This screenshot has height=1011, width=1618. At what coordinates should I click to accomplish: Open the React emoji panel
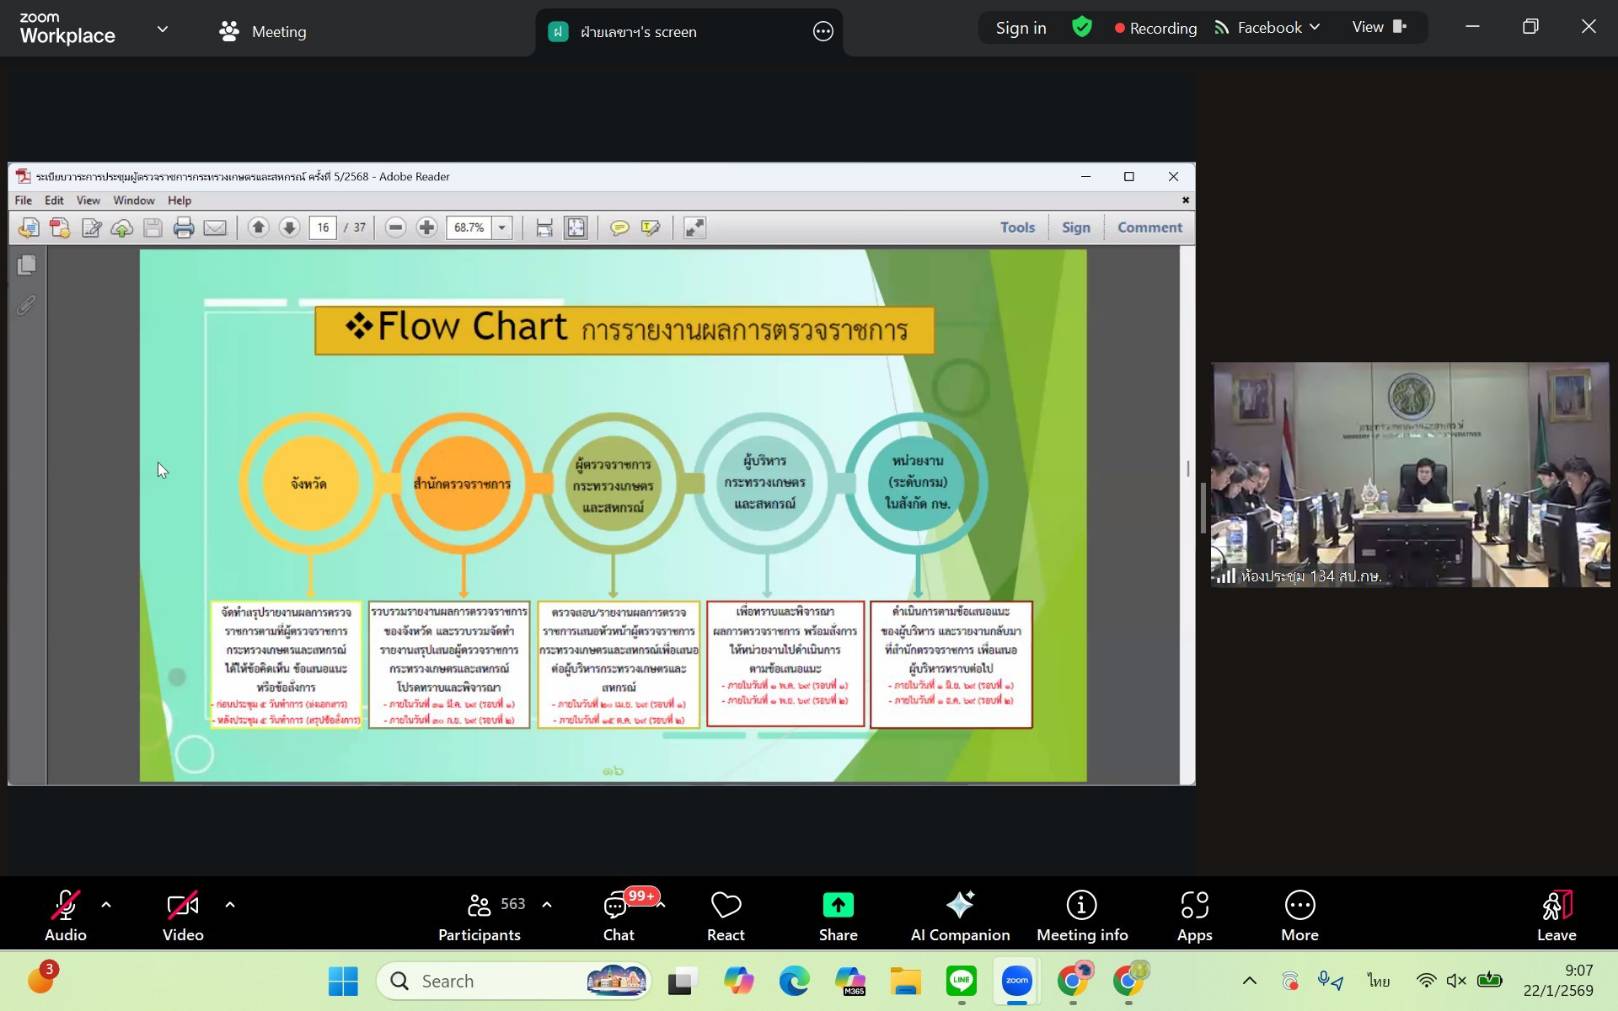click(x=726, y=916)
